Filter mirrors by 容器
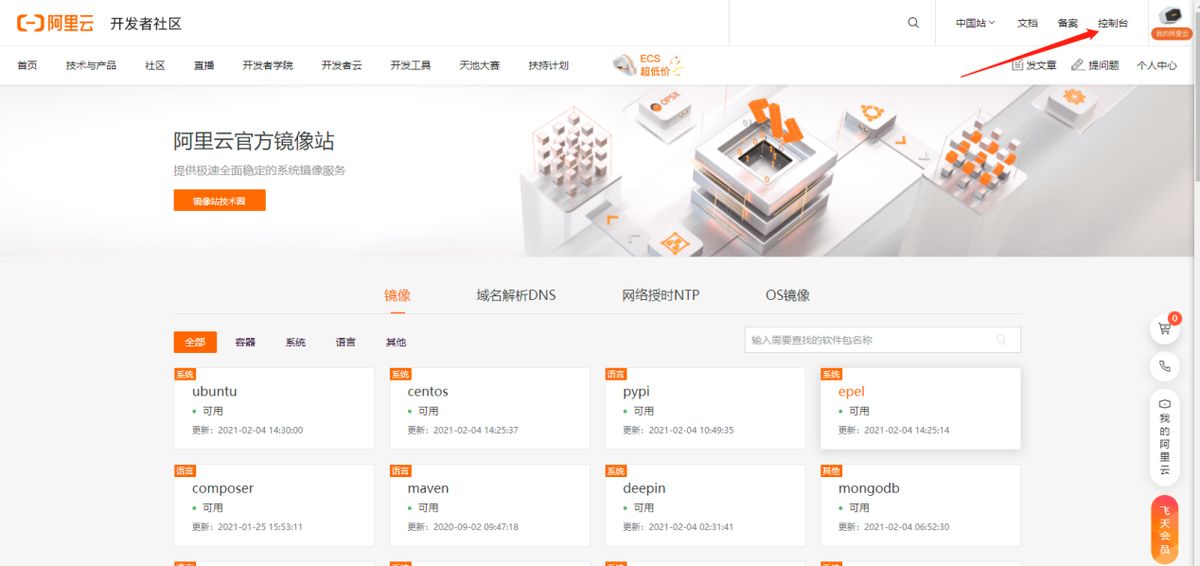The height and width of the screenshot is (566, 1200). click(x=245, y=342)
